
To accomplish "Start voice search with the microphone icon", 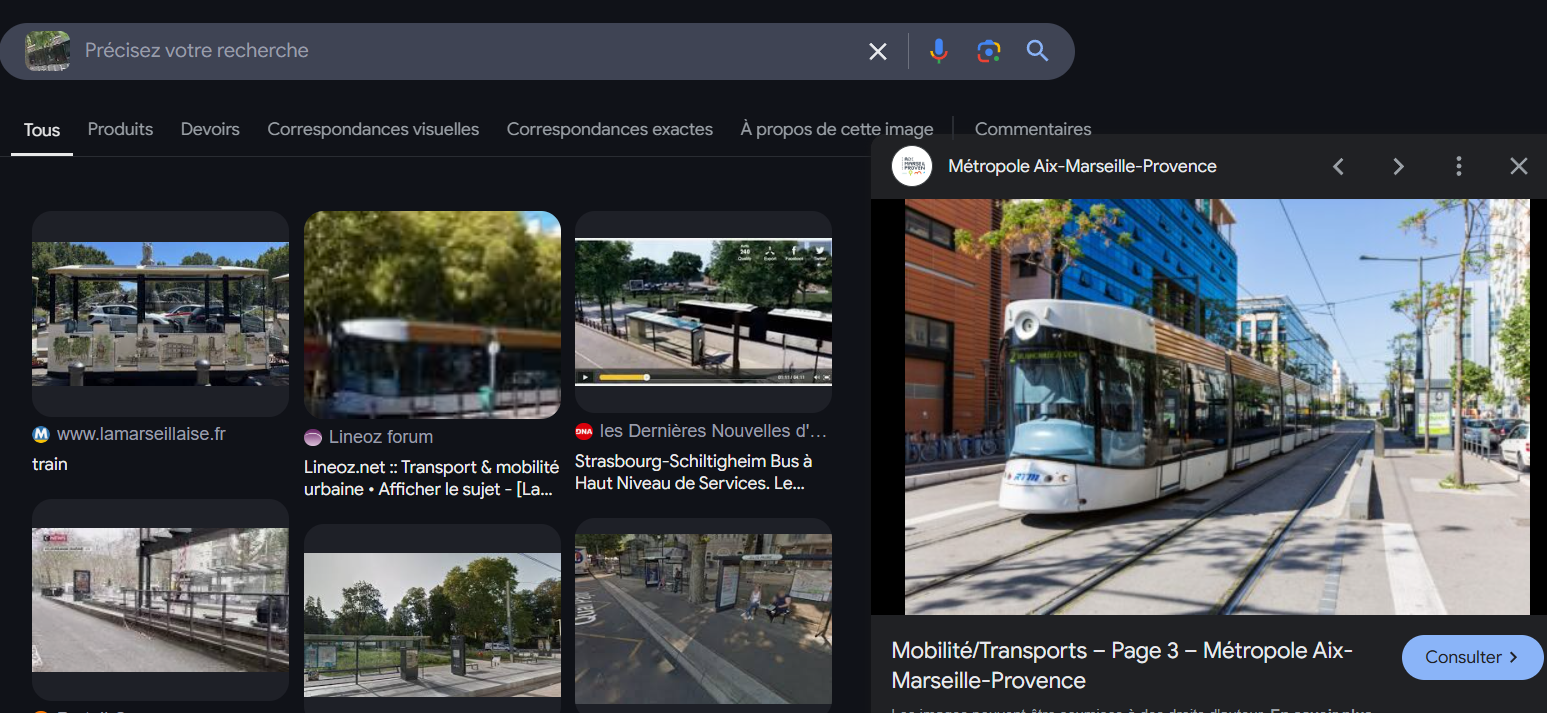I will [x=938, y=51].
